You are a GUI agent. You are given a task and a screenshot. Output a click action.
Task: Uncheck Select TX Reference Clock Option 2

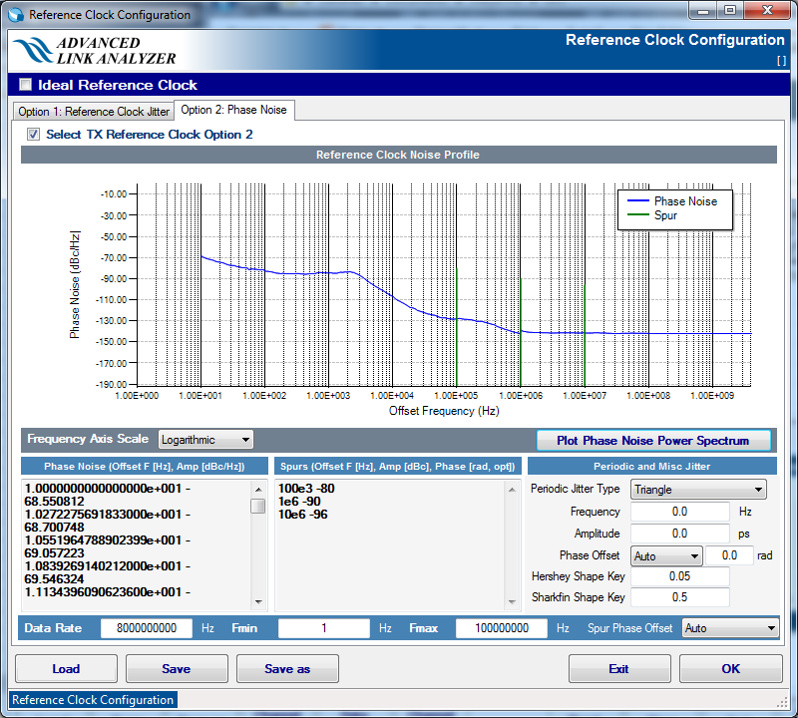pyautogui.click(x=34, y=134)
